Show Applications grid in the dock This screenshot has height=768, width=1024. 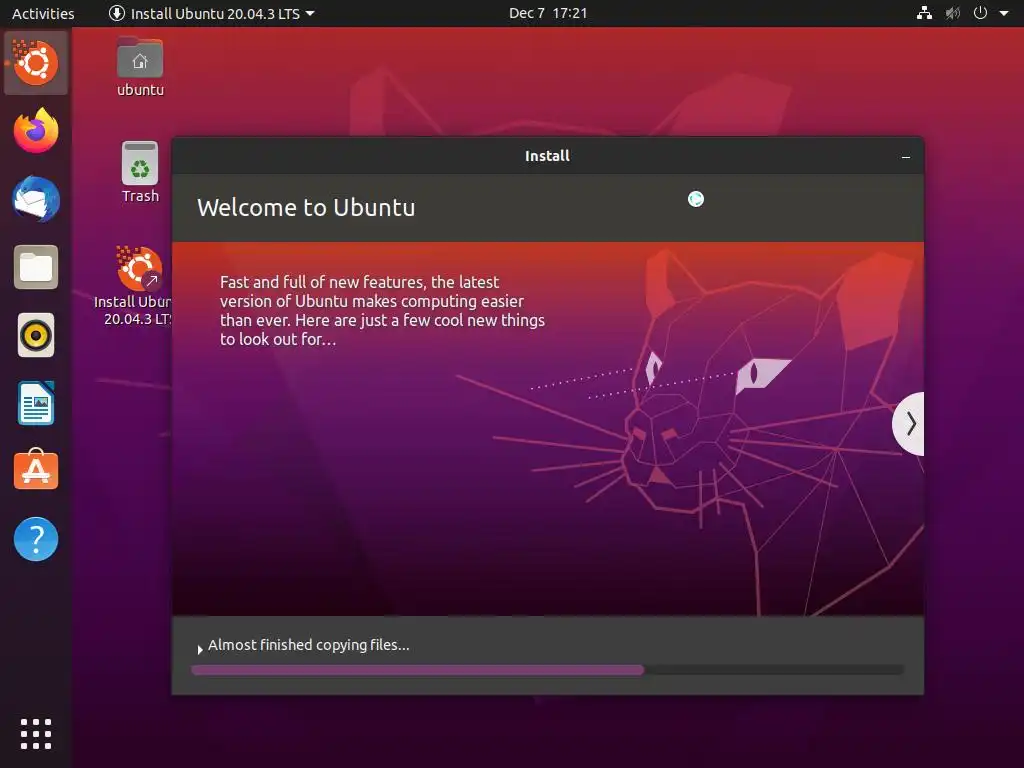coord(36,734)
